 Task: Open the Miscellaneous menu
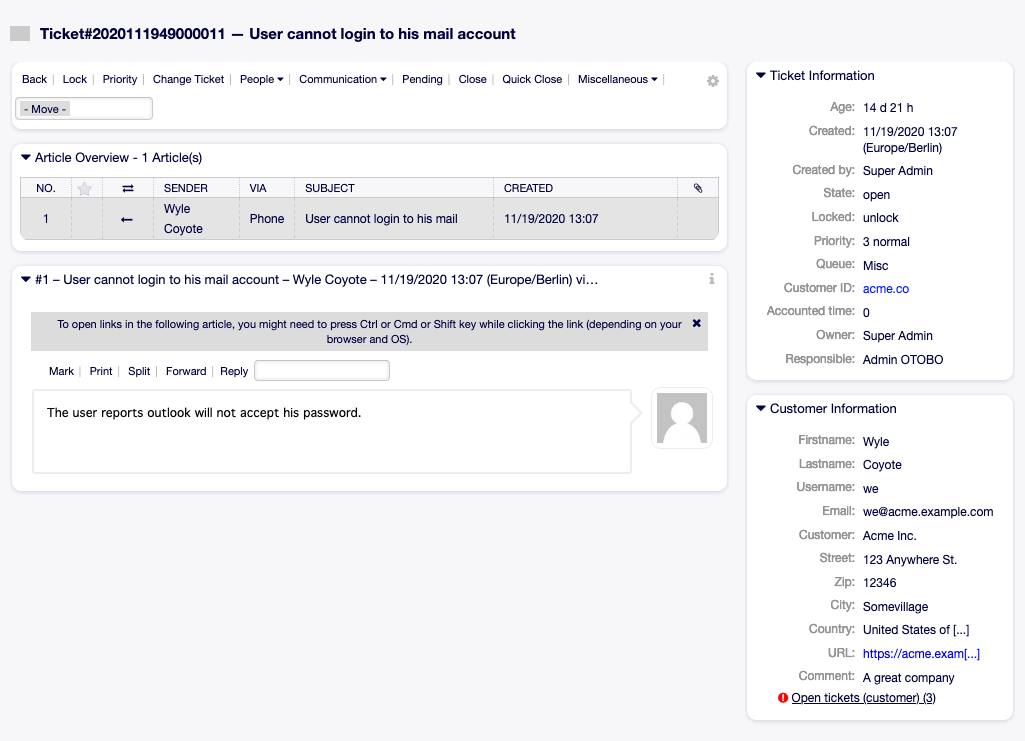[x=617, y=80]
